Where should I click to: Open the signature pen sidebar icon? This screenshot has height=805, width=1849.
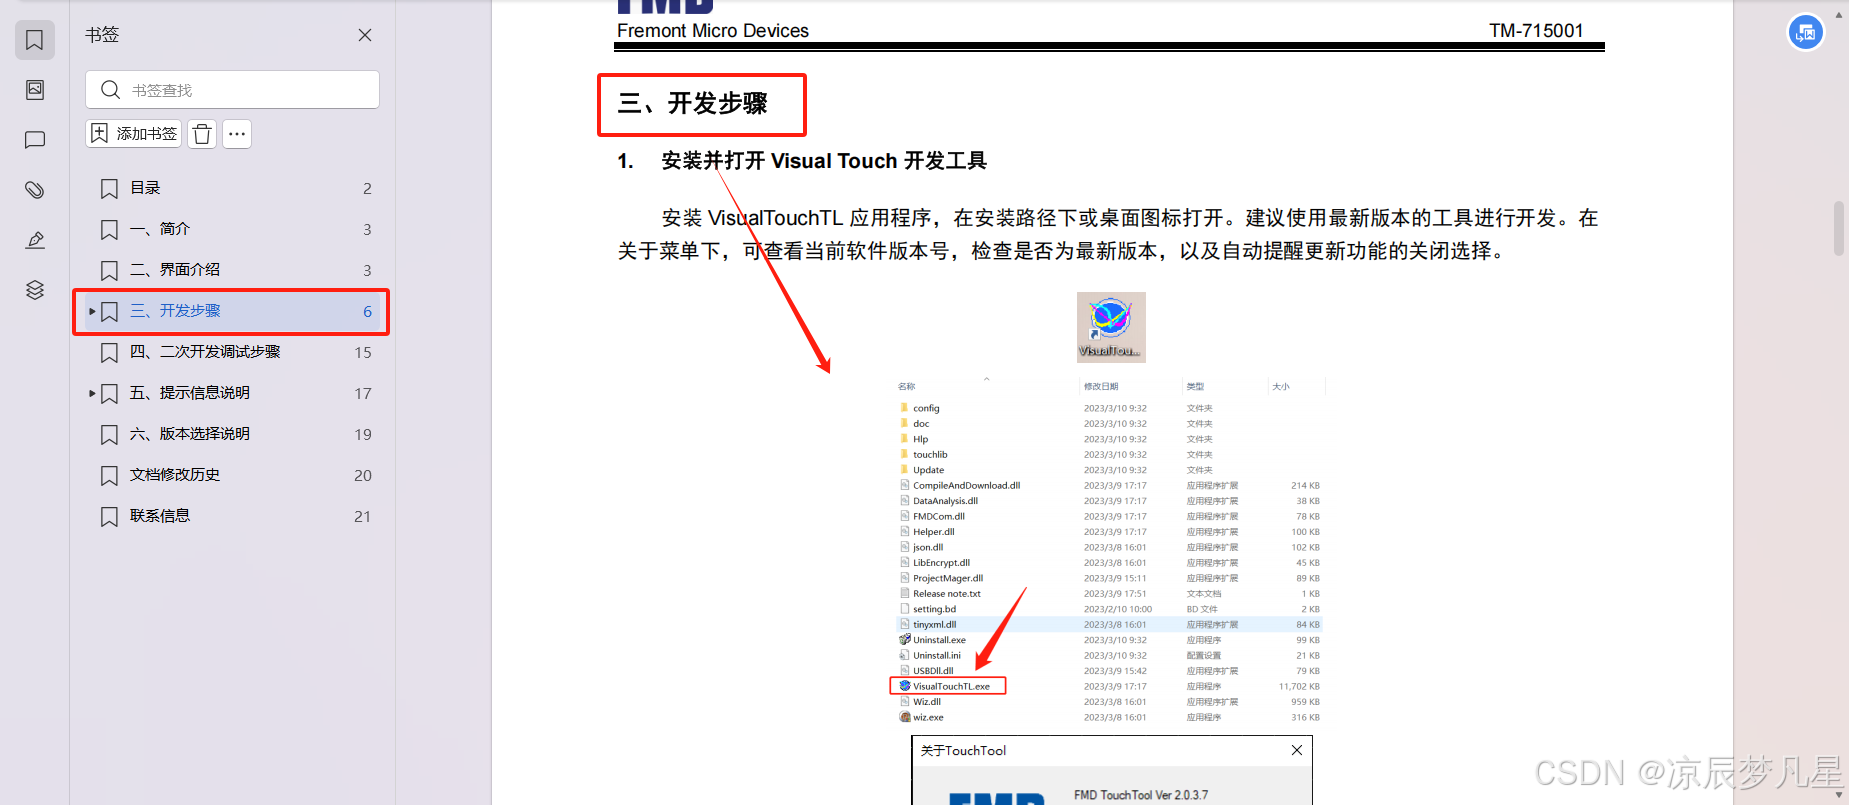(x=35, y=240)
